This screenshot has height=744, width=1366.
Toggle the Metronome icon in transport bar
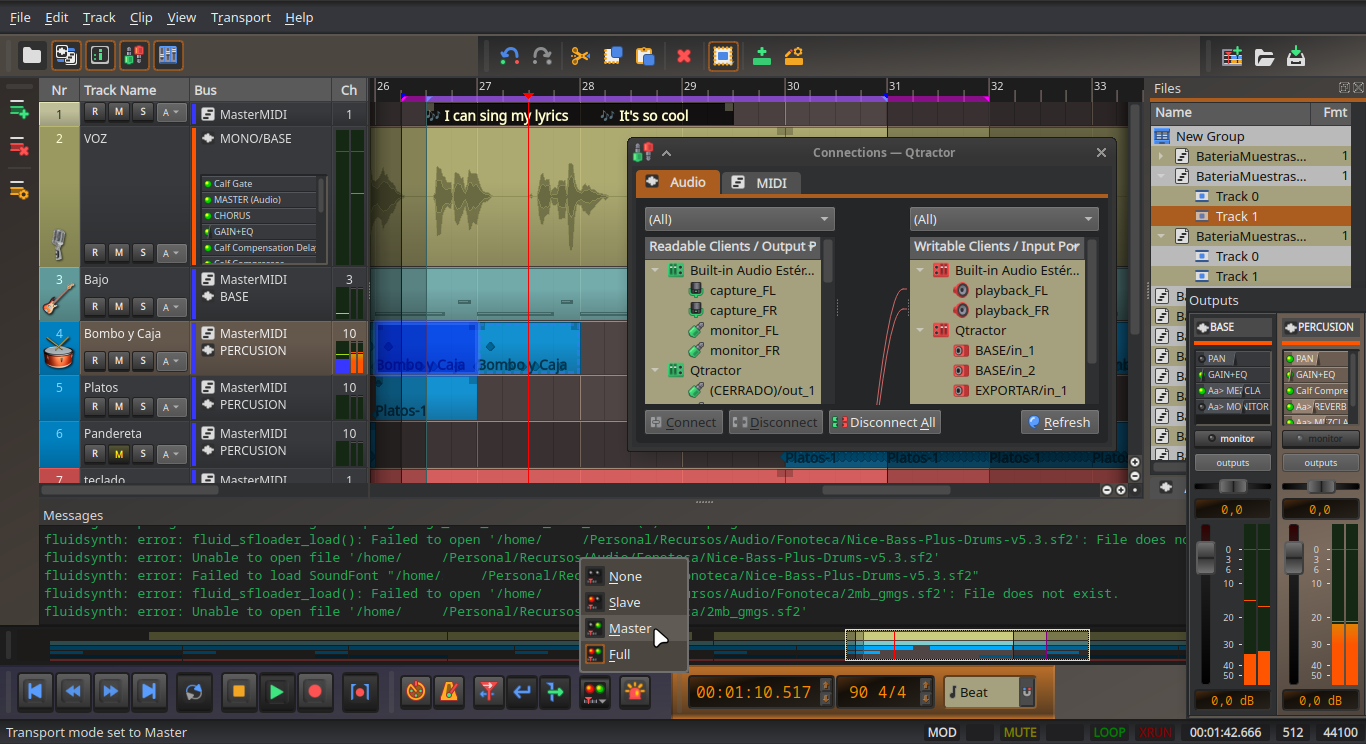(x=451, y=691)
